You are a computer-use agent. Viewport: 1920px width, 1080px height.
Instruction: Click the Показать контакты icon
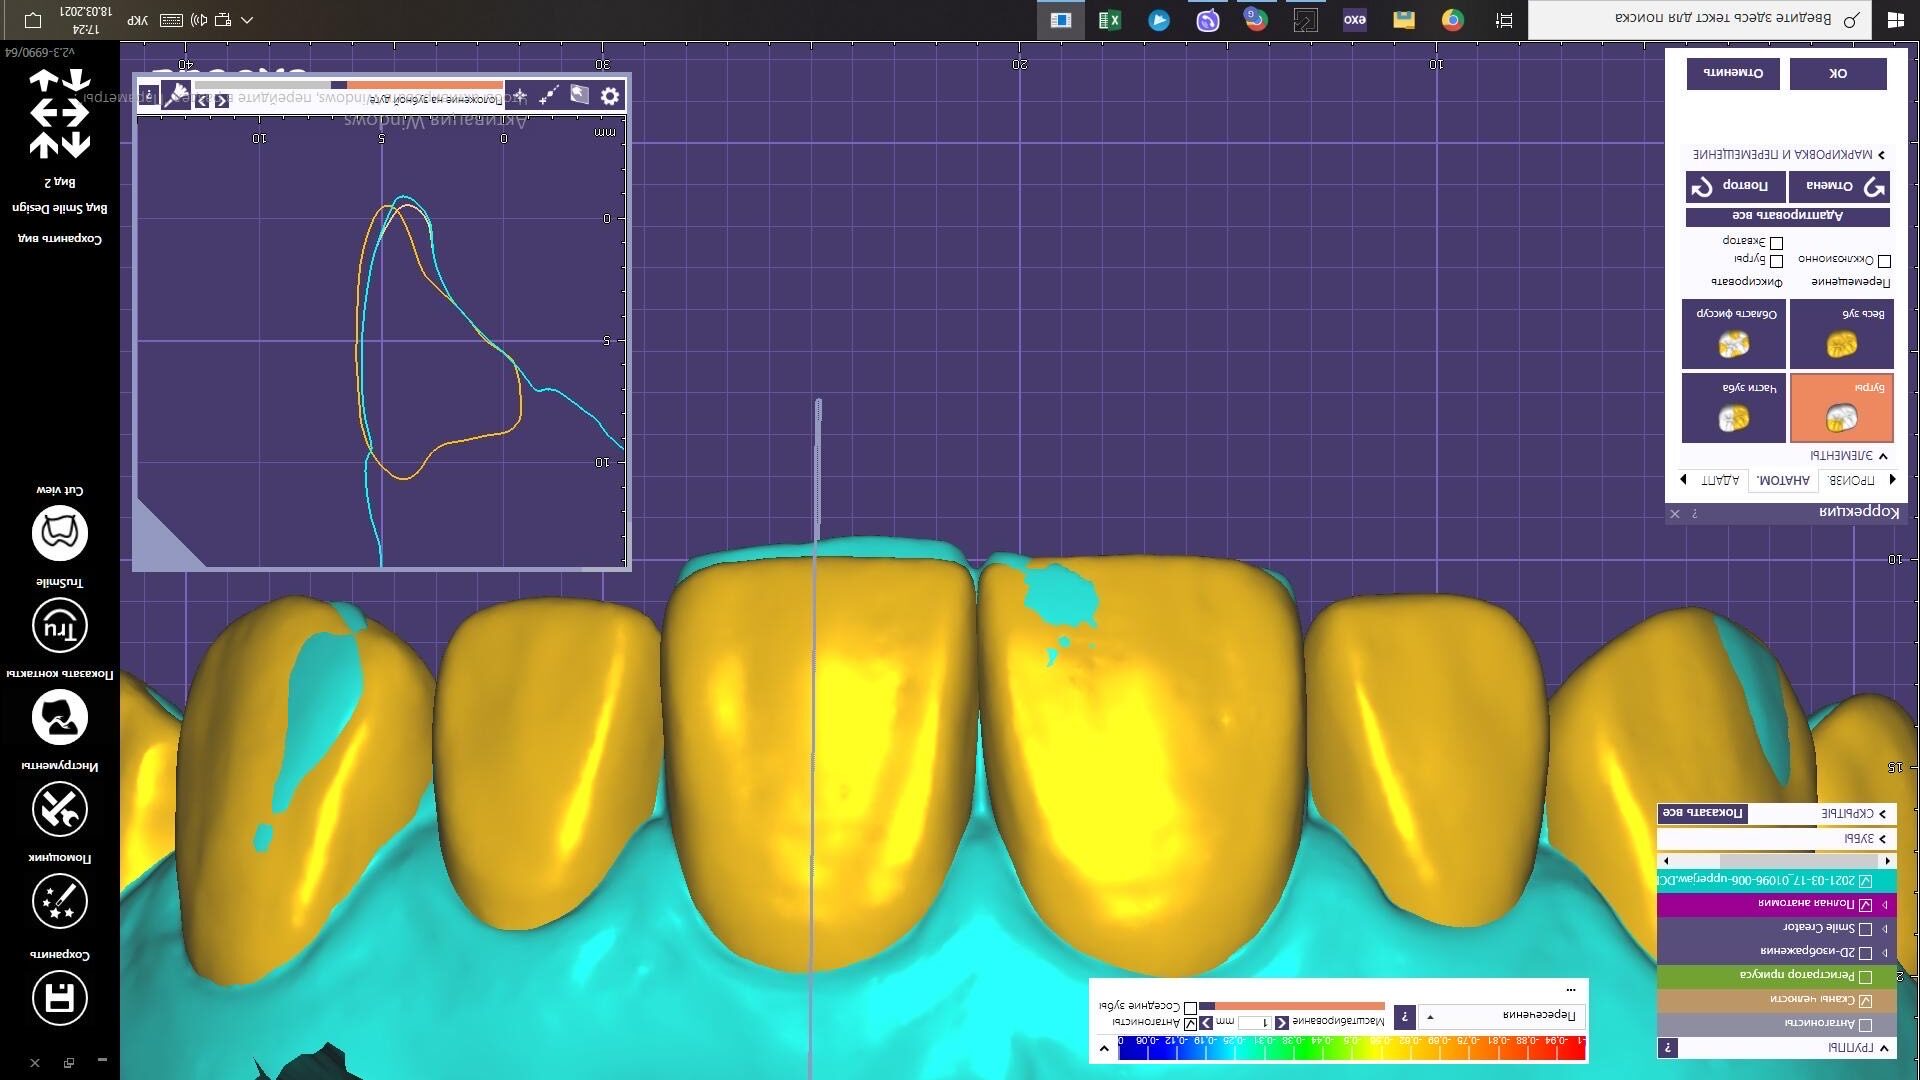pyautogui.click(x=60, y=717)
